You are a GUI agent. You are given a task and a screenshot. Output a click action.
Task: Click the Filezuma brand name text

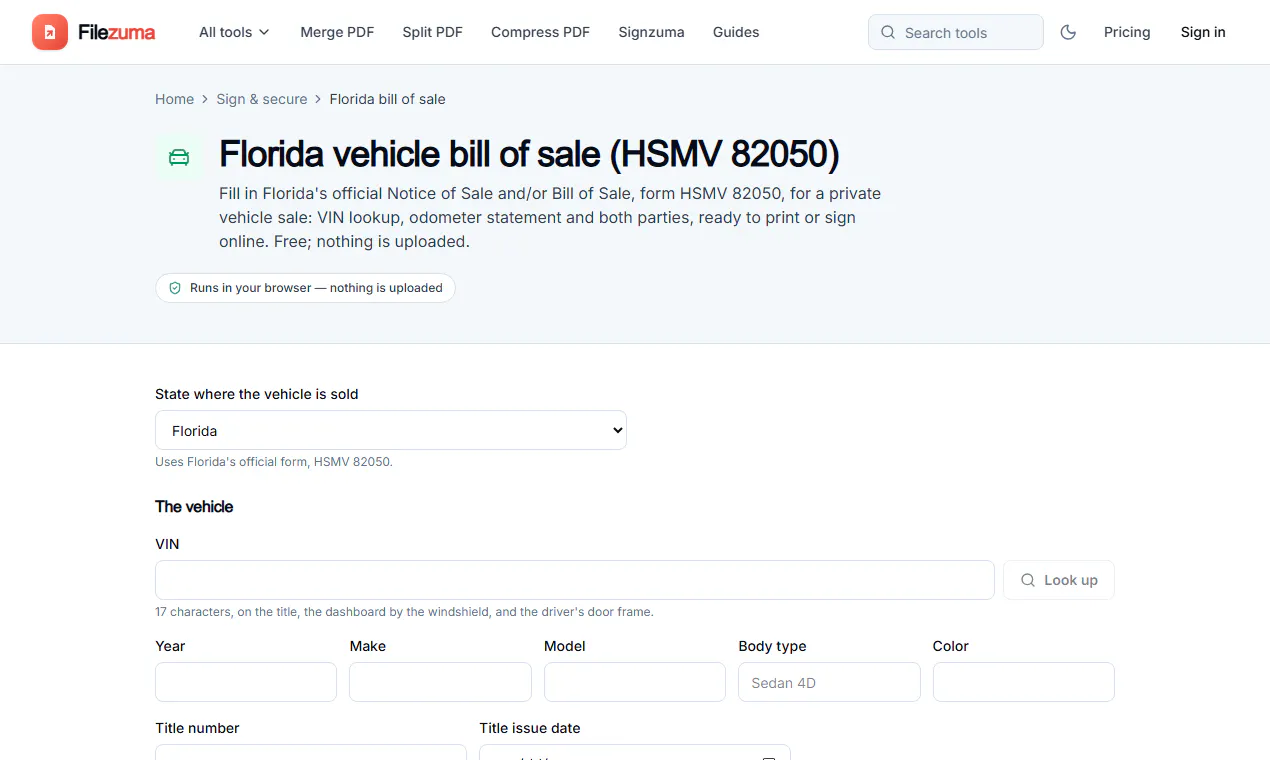pos(117,32)
